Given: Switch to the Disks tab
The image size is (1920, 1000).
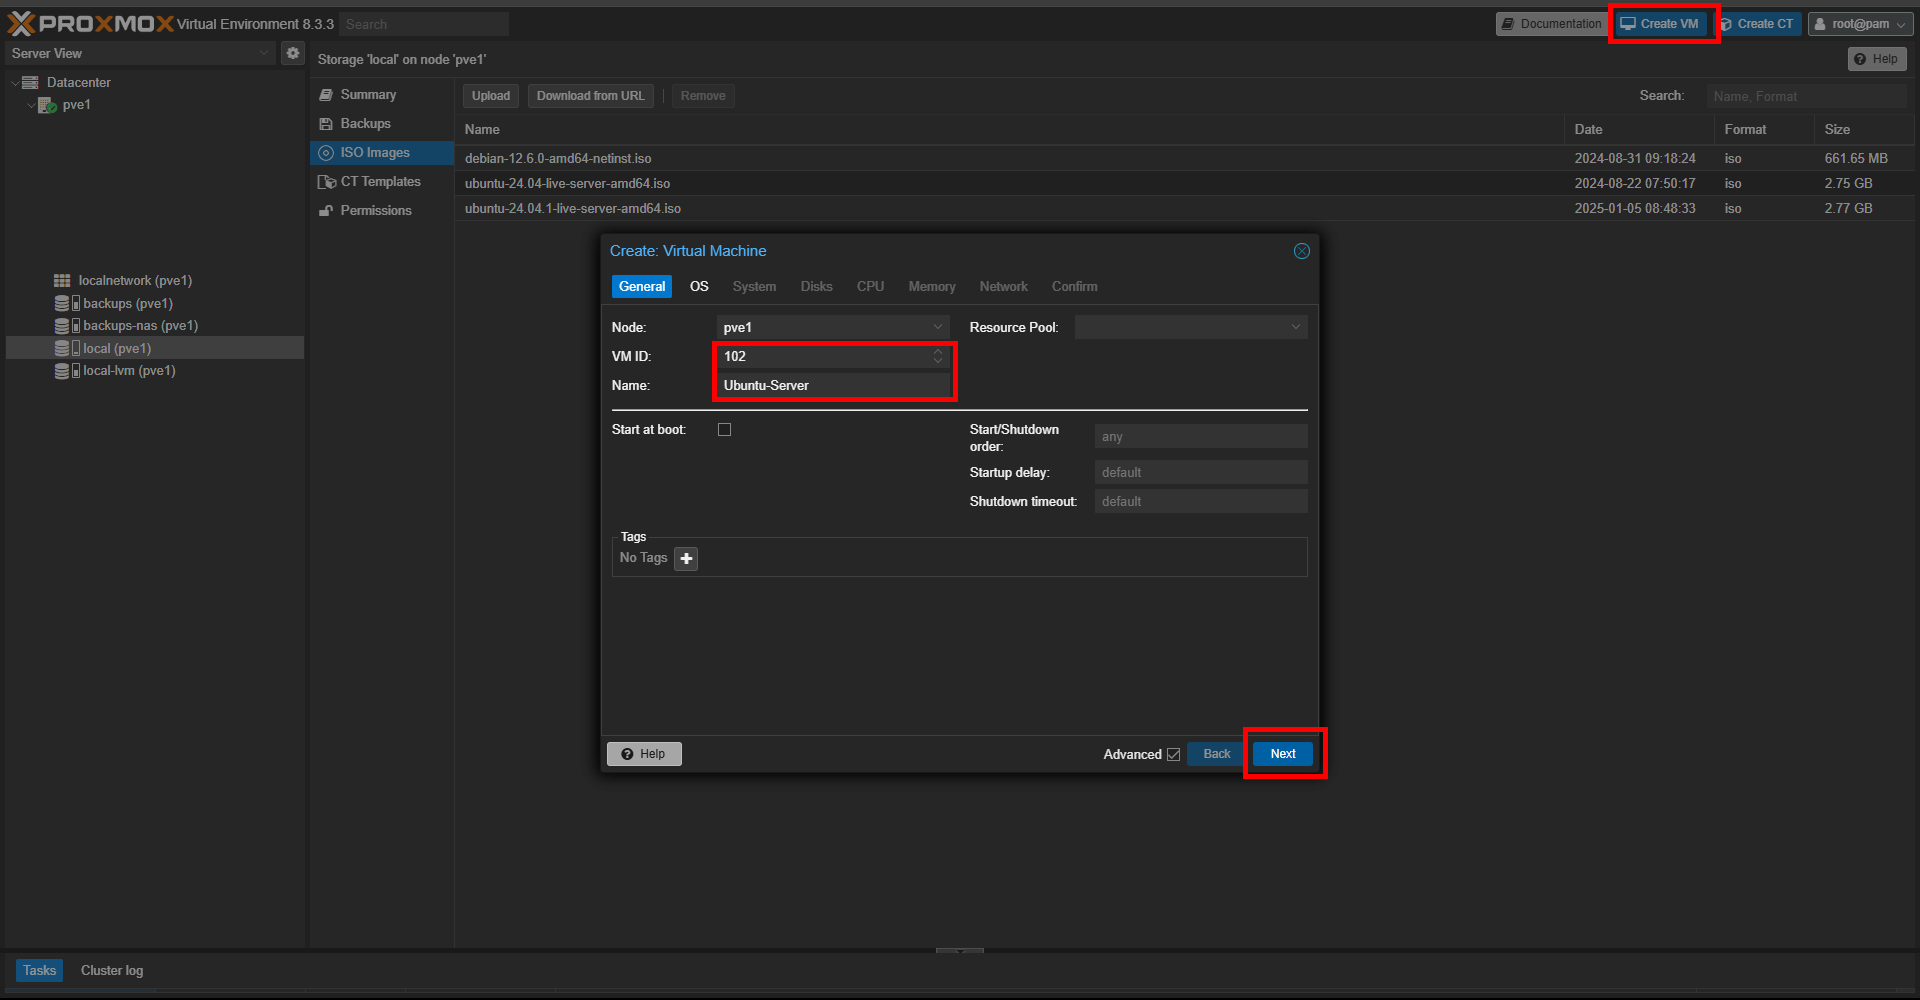Looking at the screenshot, I should pyautogui.click(x=816, y=287).
